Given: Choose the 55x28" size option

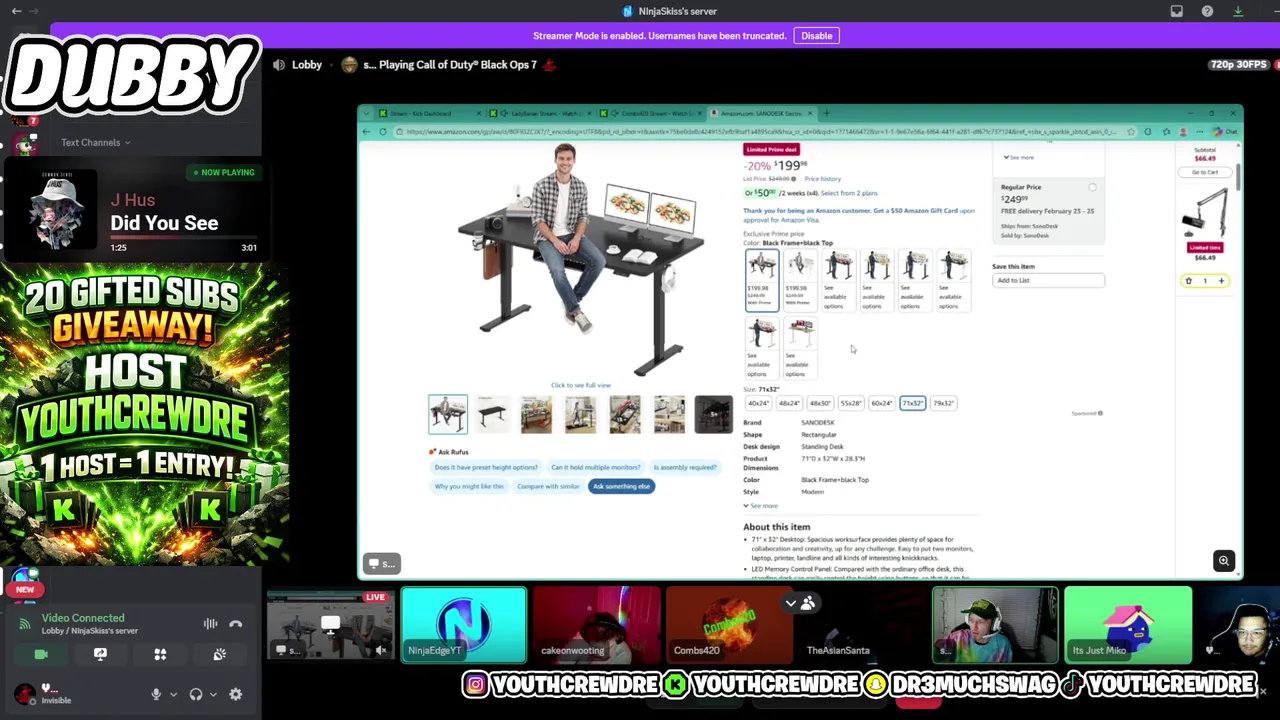Looking at the screenshot, I should coord(851,403).
